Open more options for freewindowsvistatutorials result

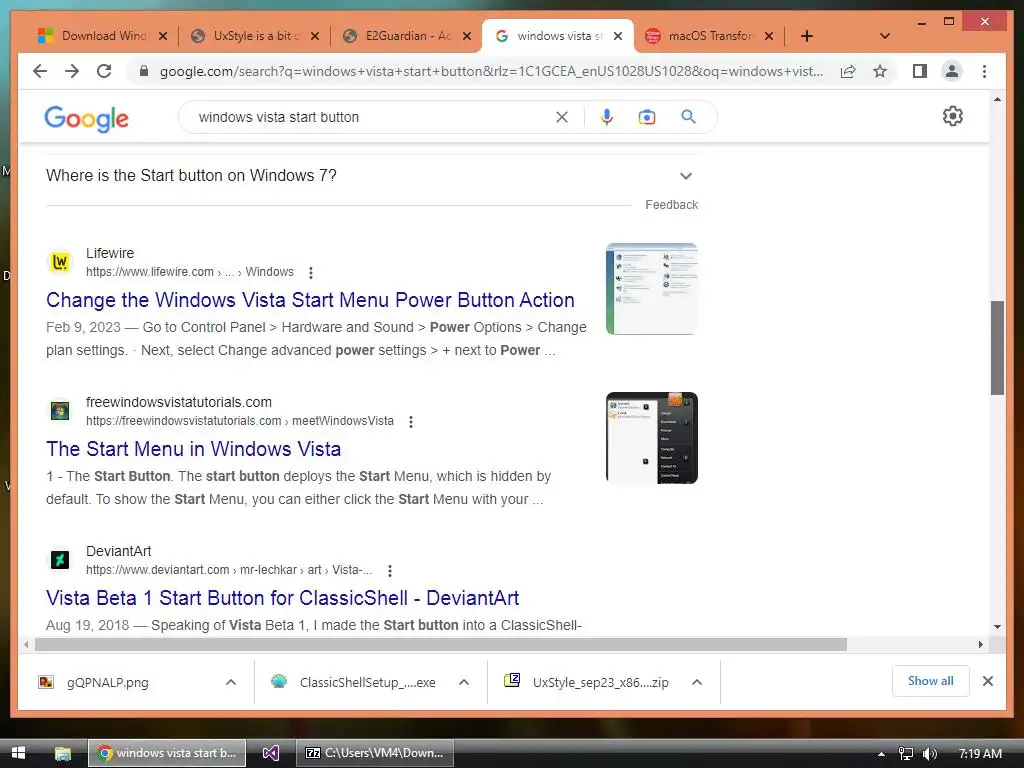pyautogui.click(x=411, y=422)
